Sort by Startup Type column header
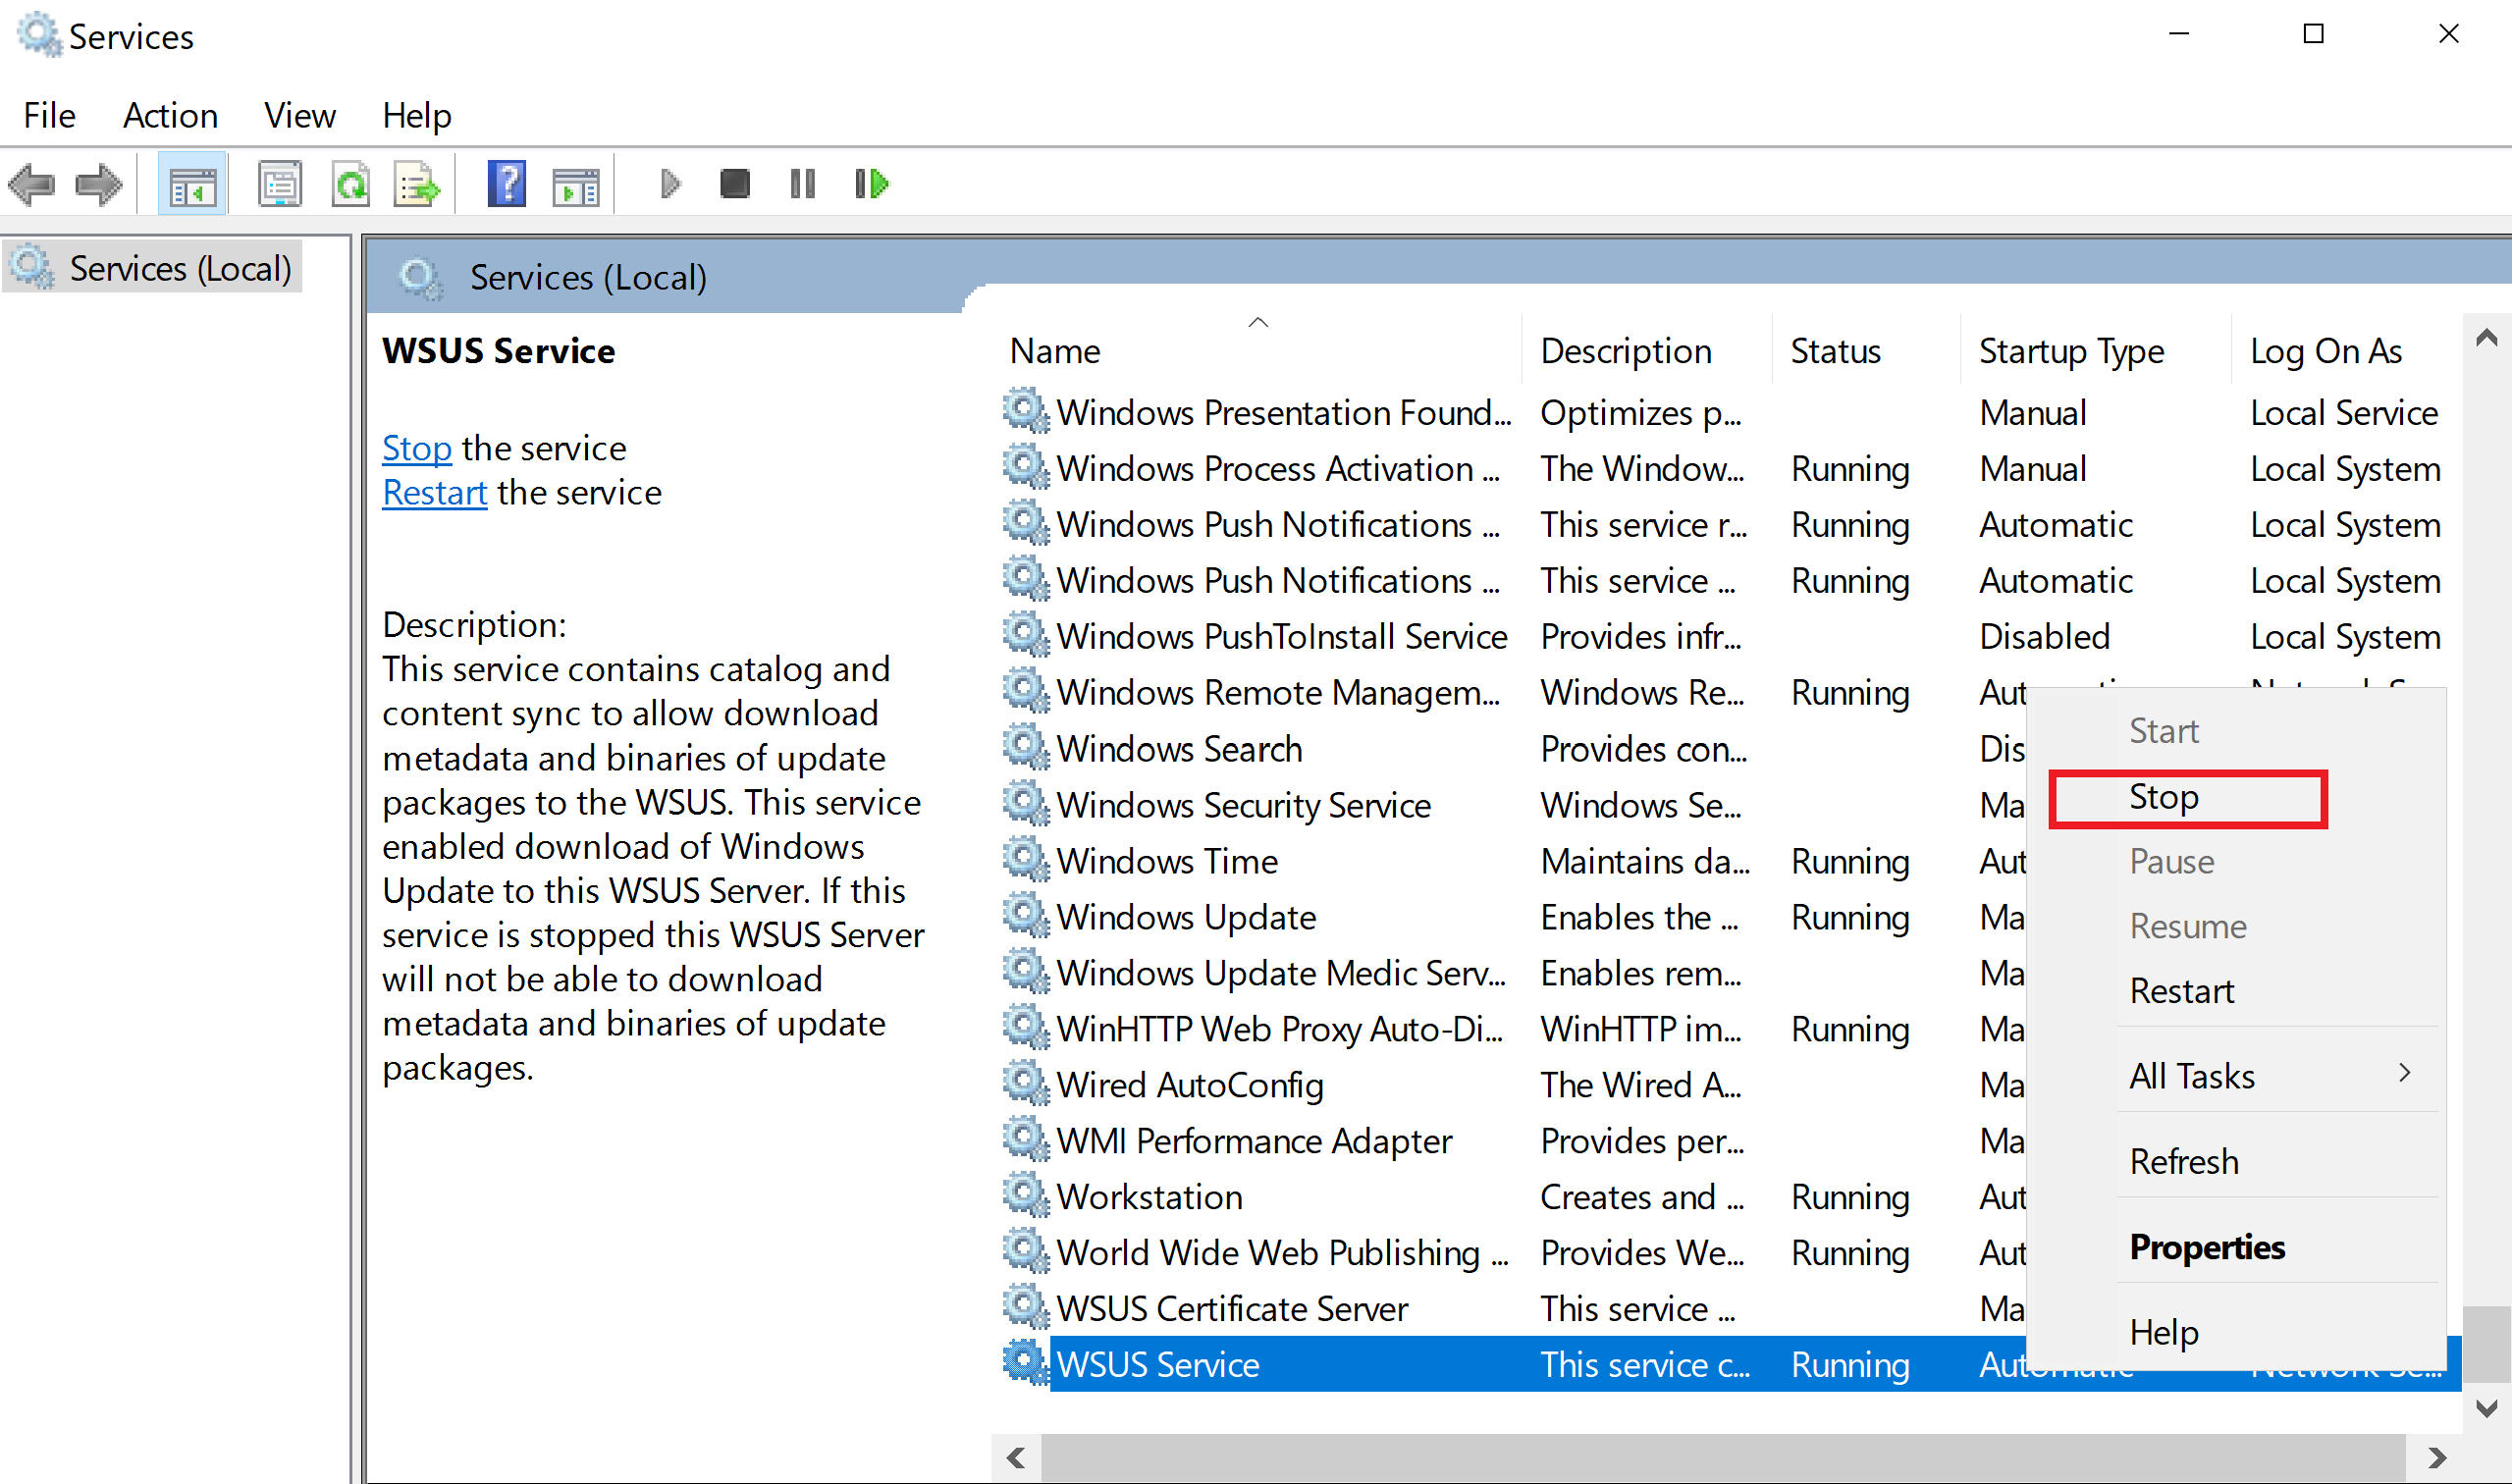Viewport: 2512px width, 1484px height. 2070,351
